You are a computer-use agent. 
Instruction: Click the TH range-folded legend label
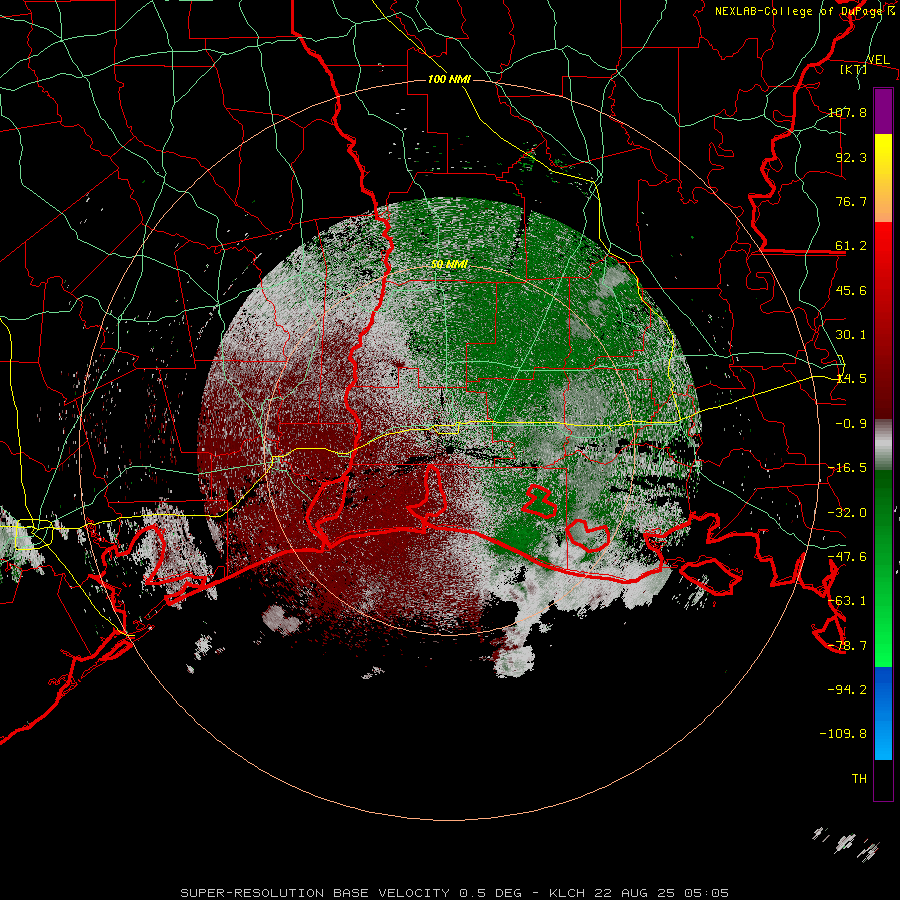[859, 779]
